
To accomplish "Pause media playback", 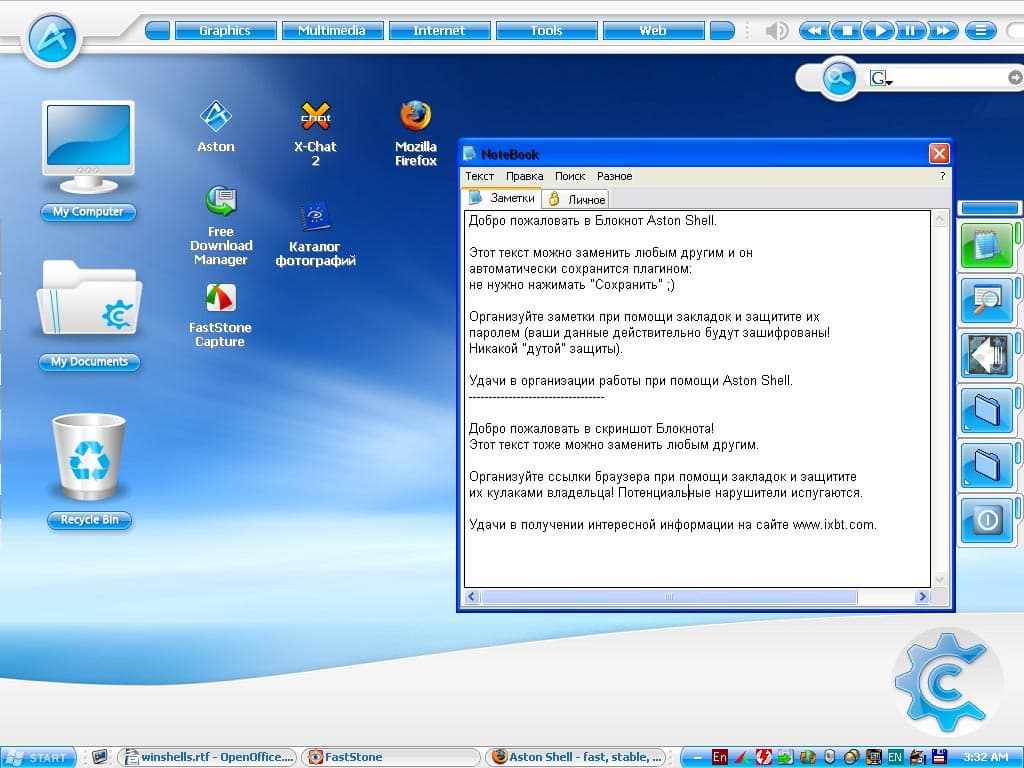I will (910, 31).
